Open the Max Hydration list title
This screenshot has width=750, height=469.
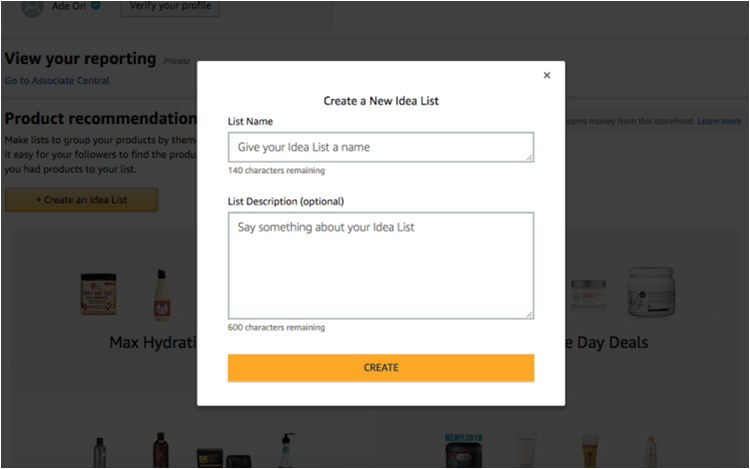coord(152,343)
